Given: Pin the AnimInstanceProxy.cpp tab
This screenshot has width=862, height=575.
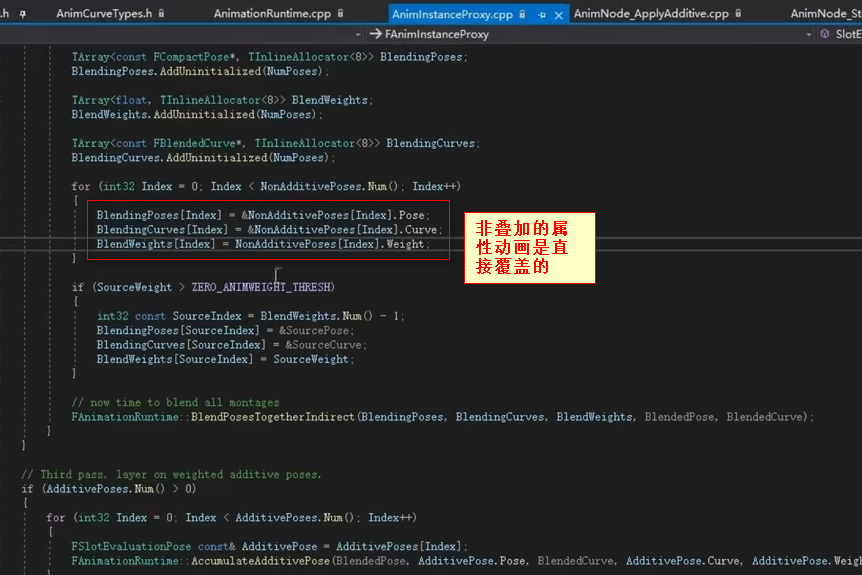Looking at the screenshot, I should 542,14.
